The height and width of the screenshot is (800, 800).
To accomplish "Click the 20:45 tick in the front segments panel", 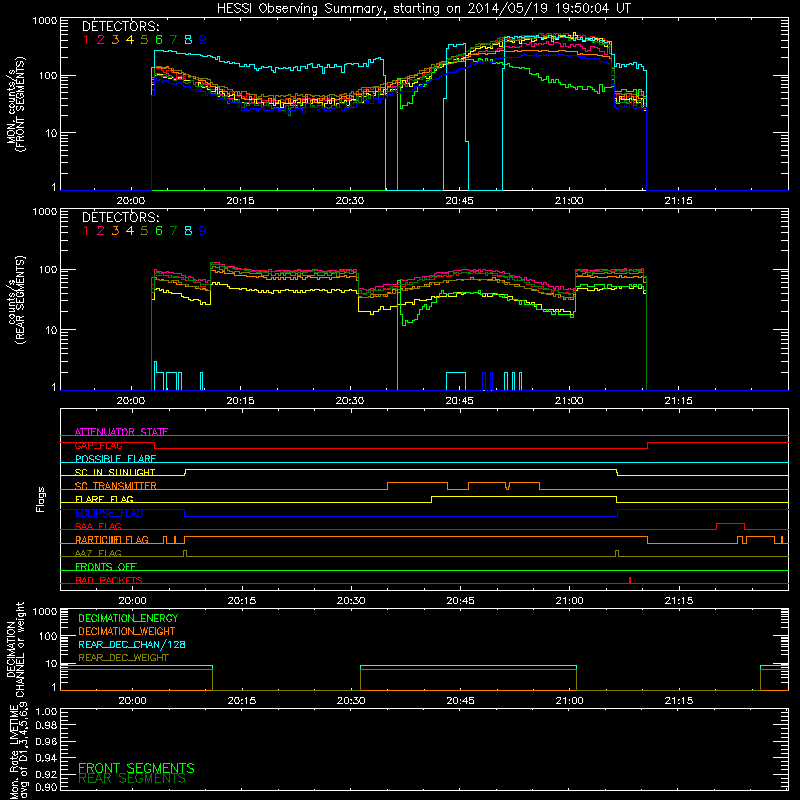I will (x=460, y=201).
